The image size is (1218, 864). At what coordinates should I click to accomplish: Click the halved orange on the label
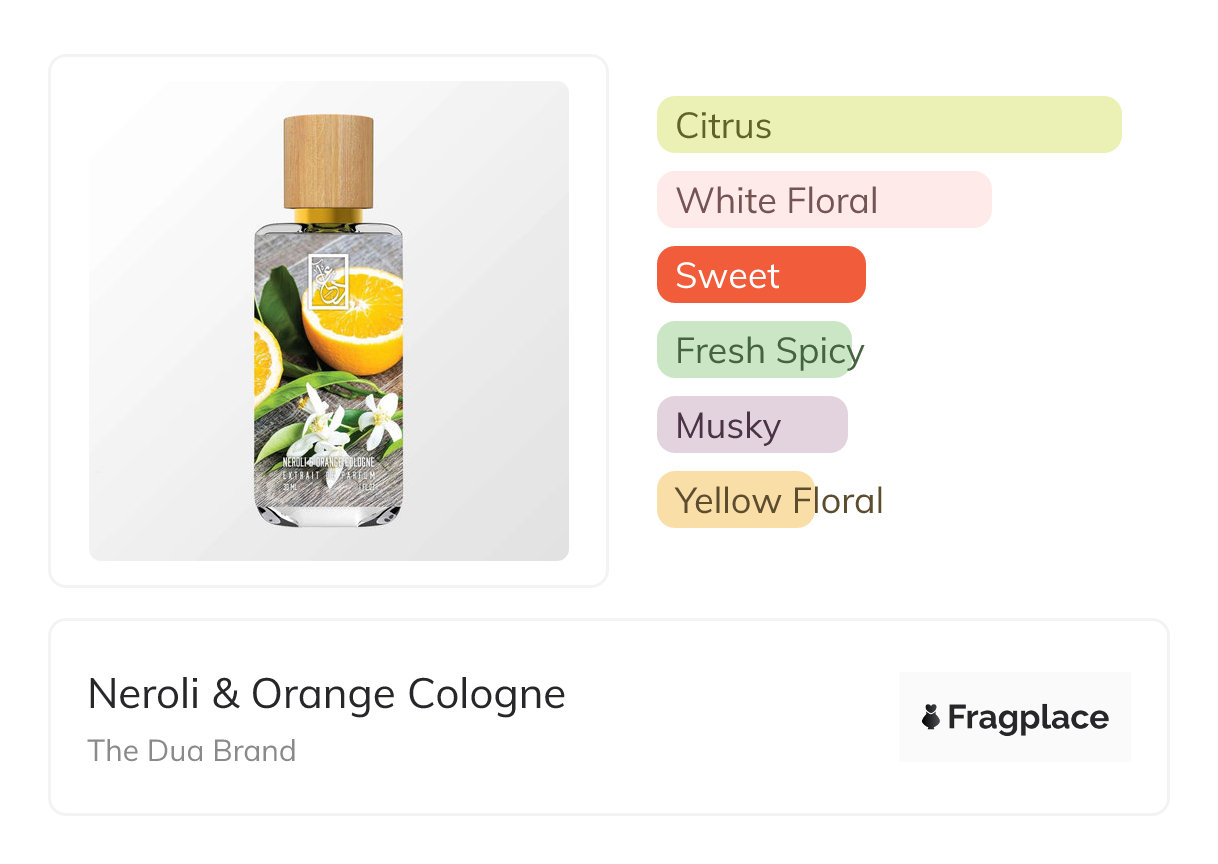356,319
